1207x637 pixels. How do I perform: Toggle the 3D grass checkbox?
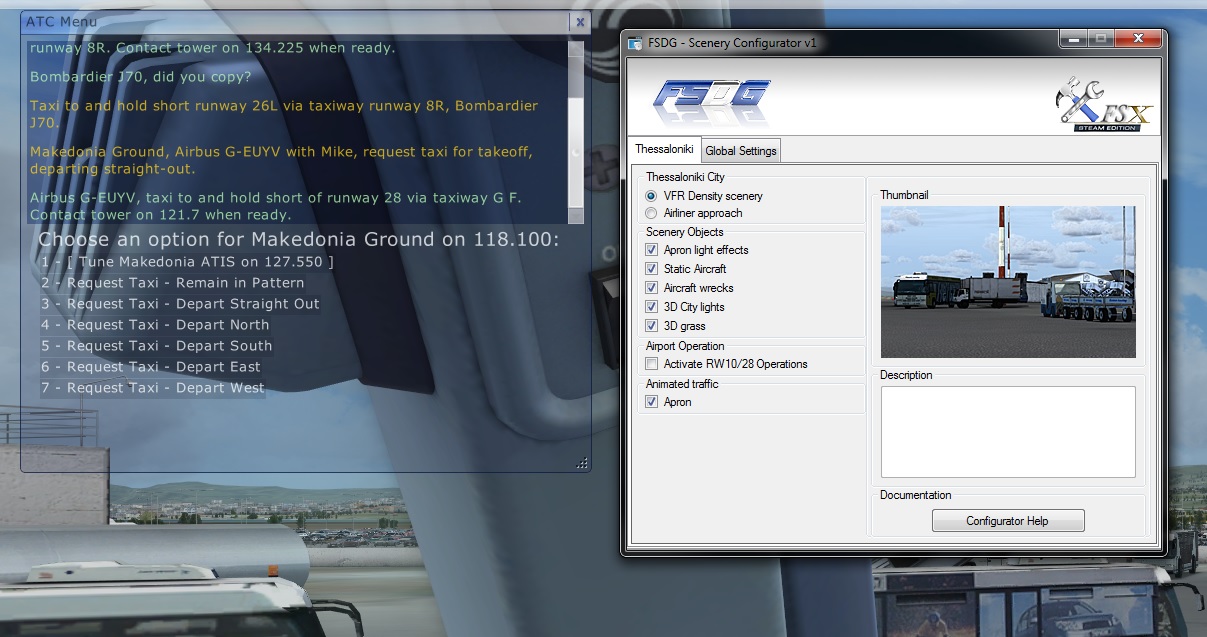652,326
